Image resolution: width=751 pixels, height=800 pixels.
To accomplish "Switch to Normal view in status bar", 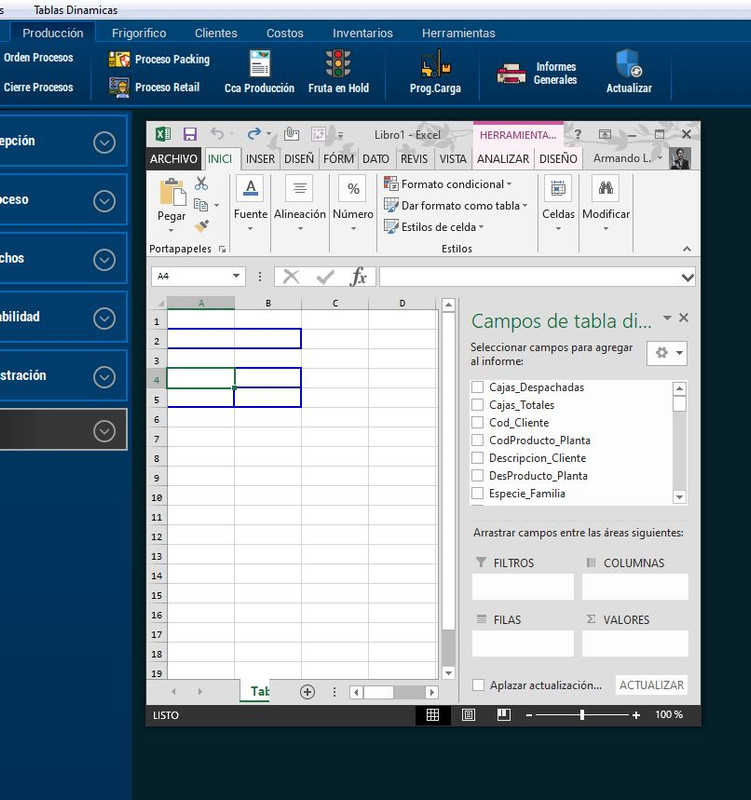I will (433, 715).
